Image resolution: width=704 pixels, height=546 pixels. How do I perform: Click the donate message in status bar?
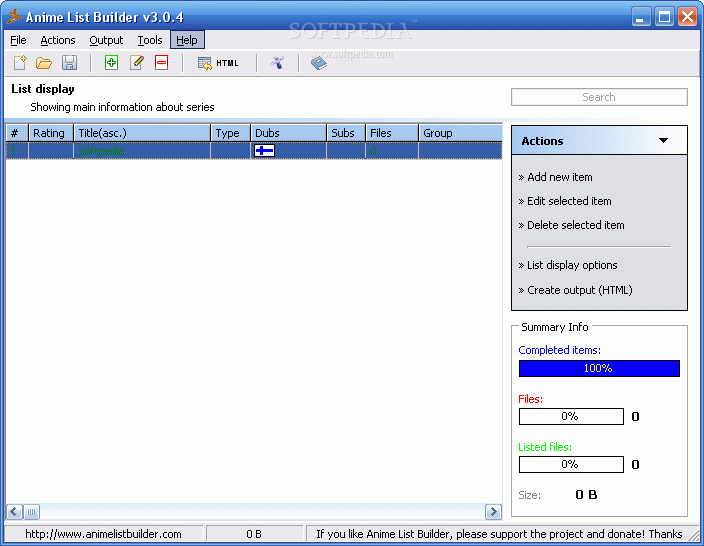tap(499, 534)
